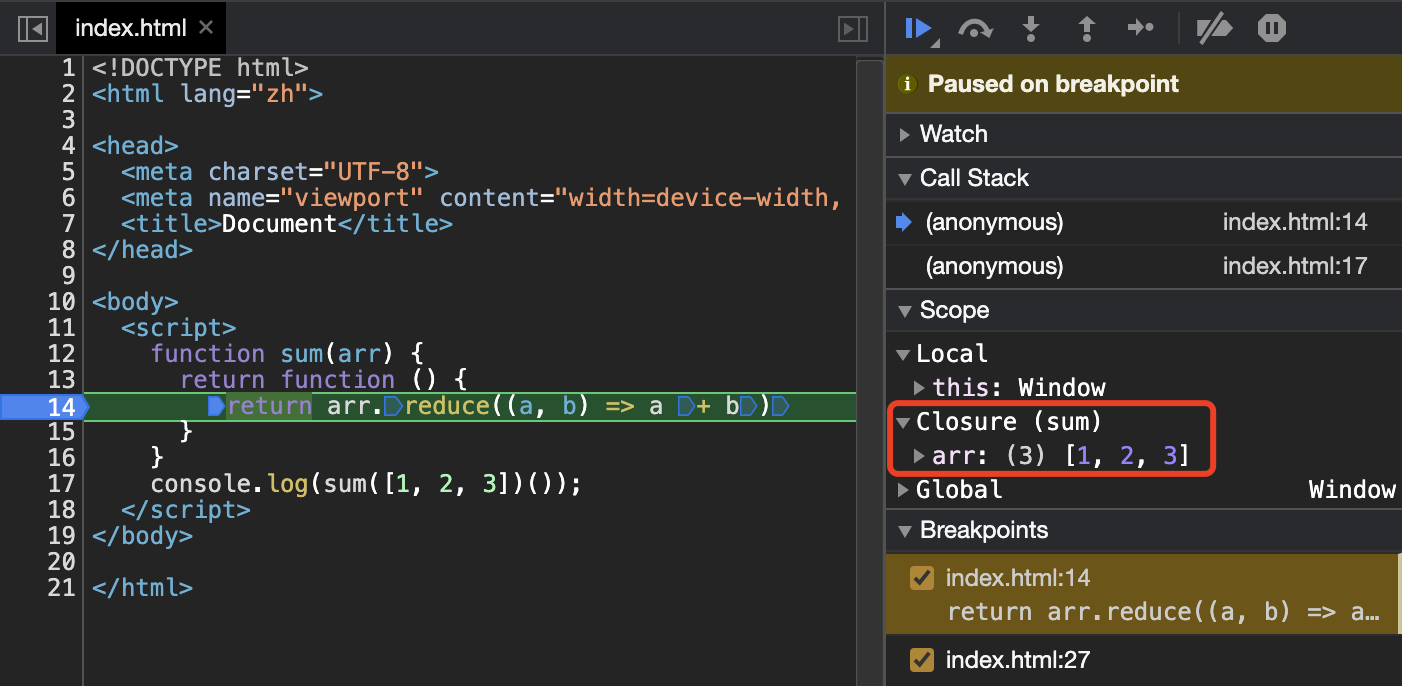Uncheck the index.html:14 breakpoint
Screen dimensions: 1402x686
point(922,578)
